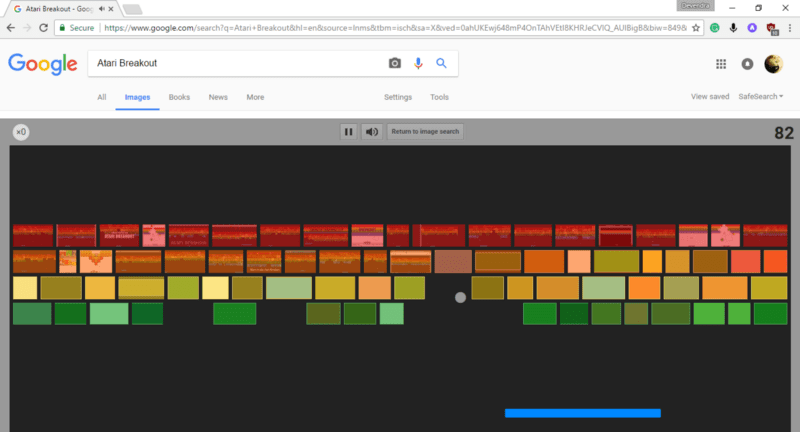Open View saved images link
The height and width of the screenshot is (432, 800).
click(x=710, y=96)
